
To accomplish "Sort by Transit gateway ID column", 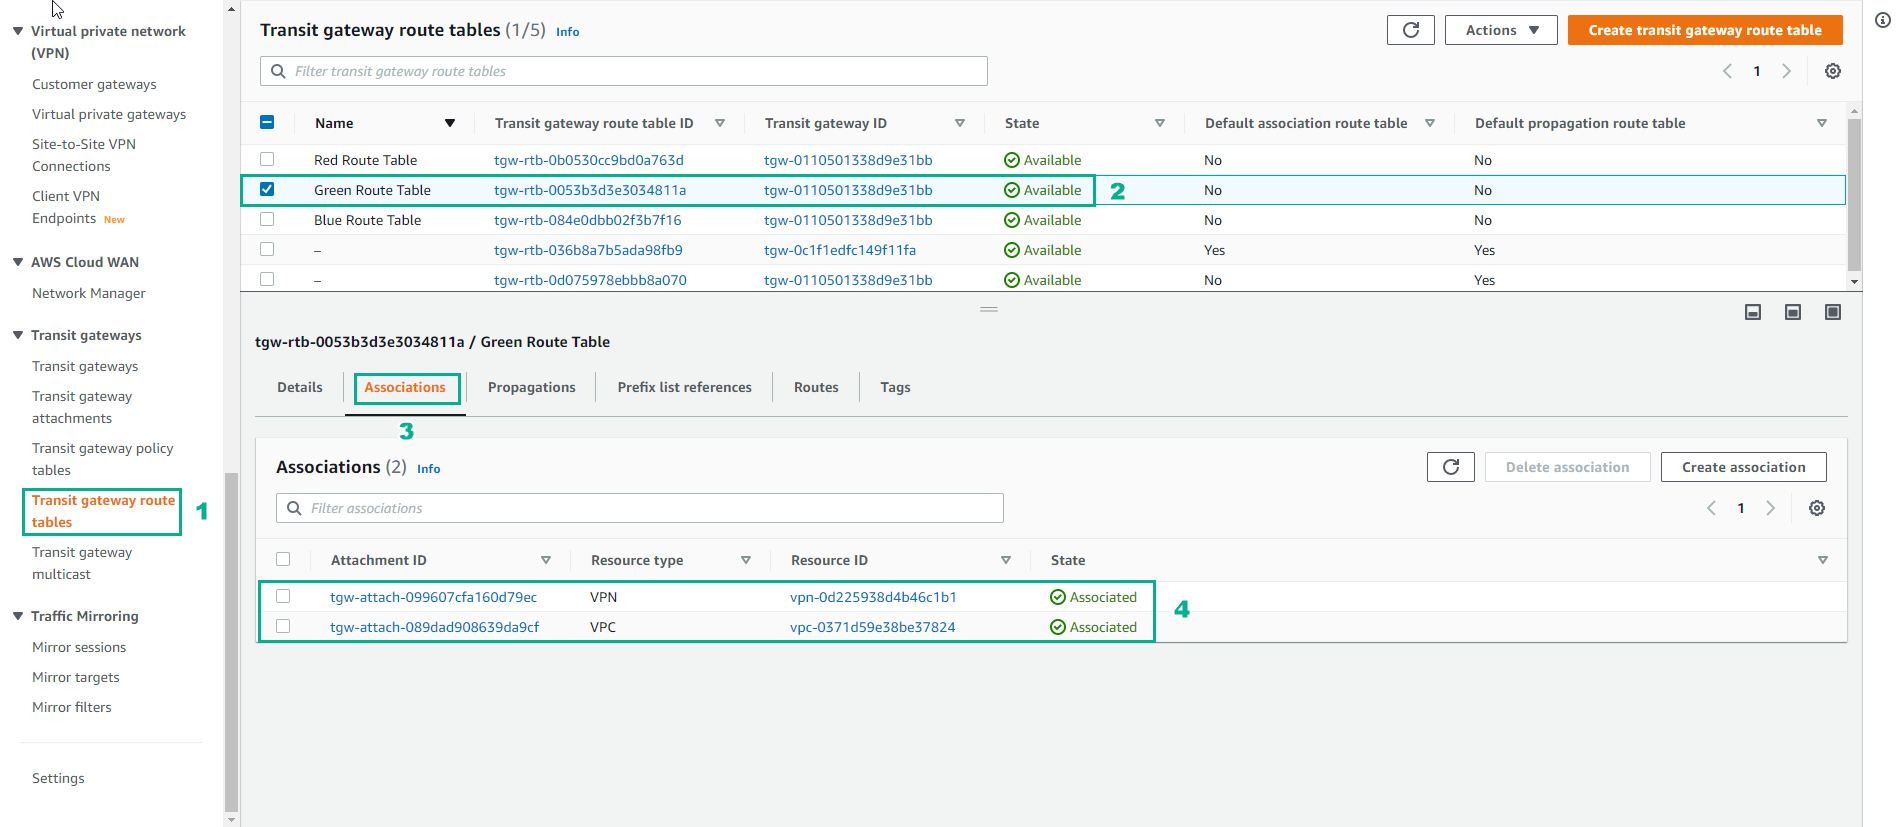I will point(960,123).
